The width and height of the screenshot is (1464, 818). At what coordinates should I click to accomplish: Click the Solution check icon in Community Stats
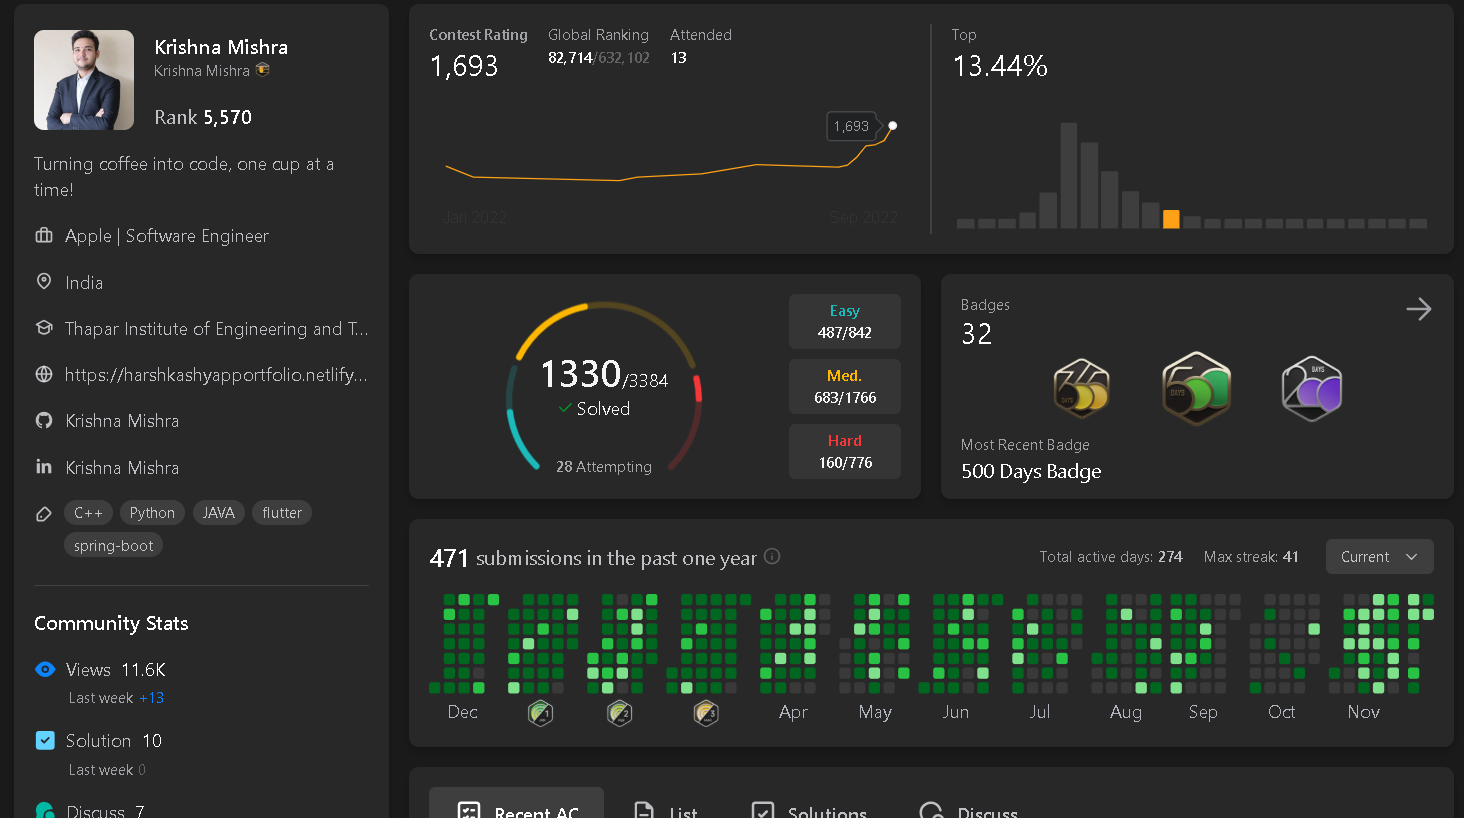(45, 741)
